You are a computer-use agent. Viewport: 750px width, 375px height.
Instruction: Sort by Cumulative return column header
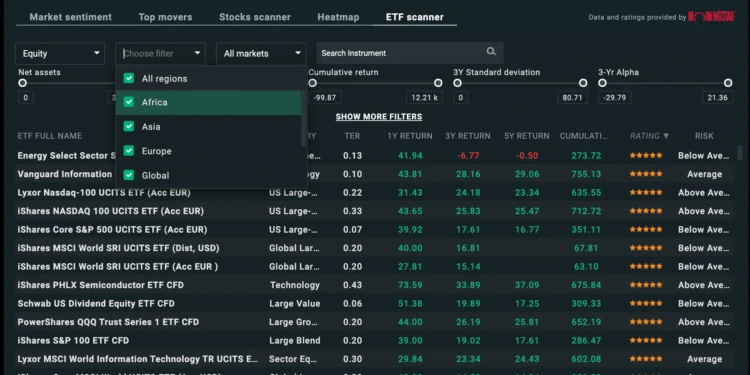584,136
